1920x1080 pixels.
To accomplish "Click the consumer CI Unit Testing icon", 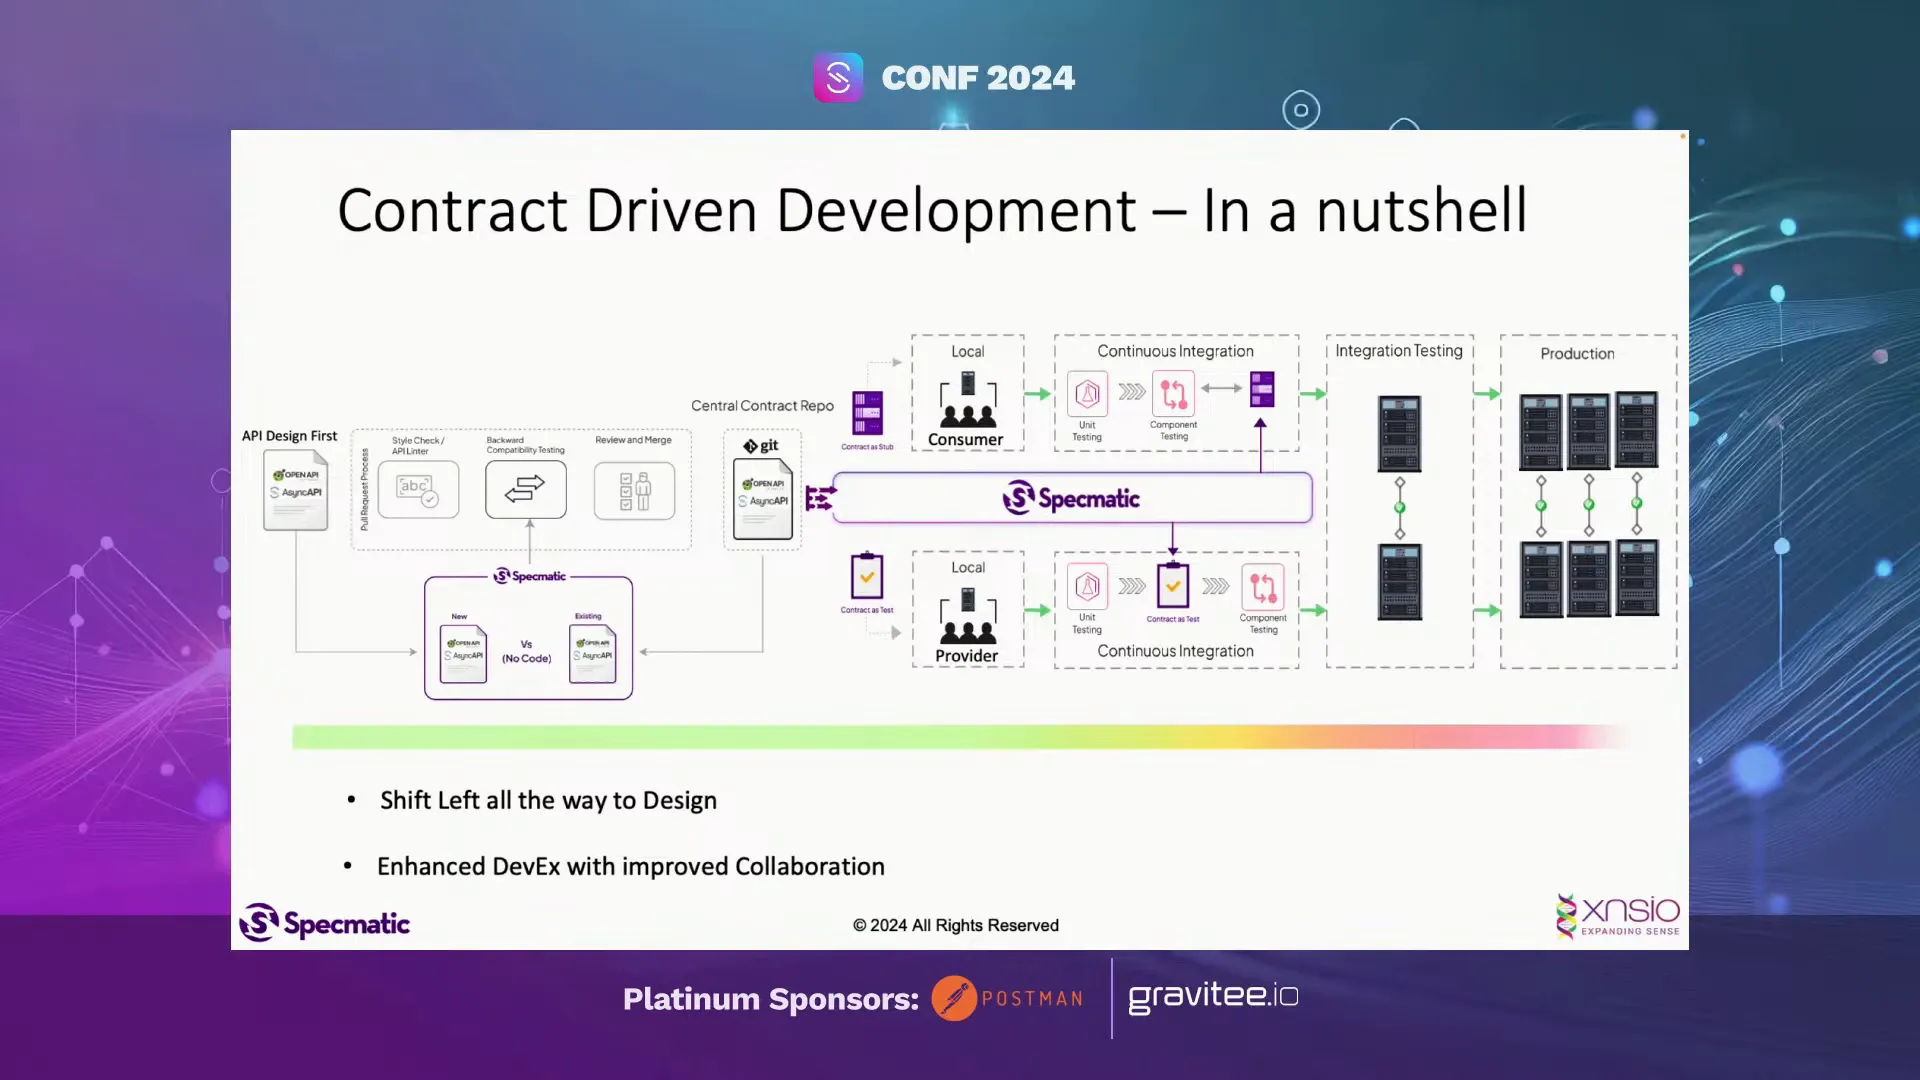I will point(1087,393).
